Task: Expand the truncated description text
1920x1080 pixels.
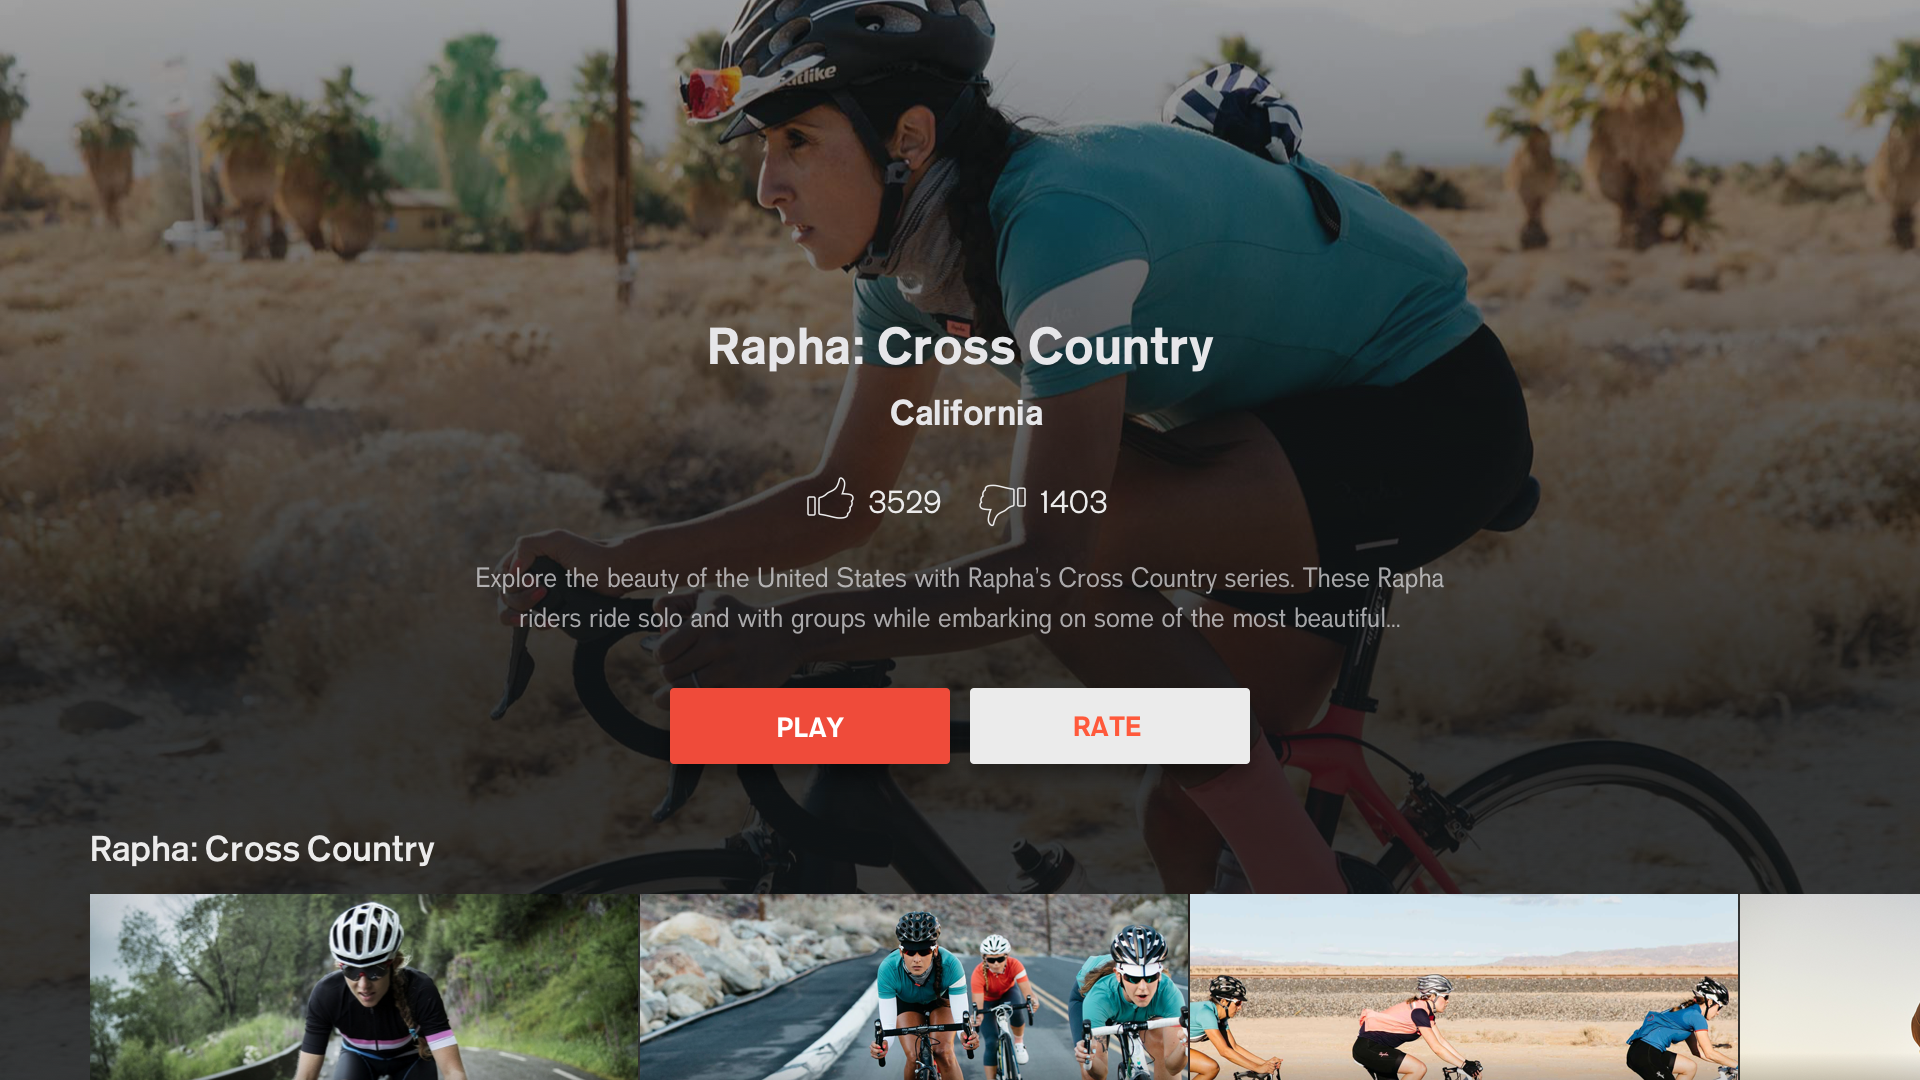Action: tap(960, 598)
